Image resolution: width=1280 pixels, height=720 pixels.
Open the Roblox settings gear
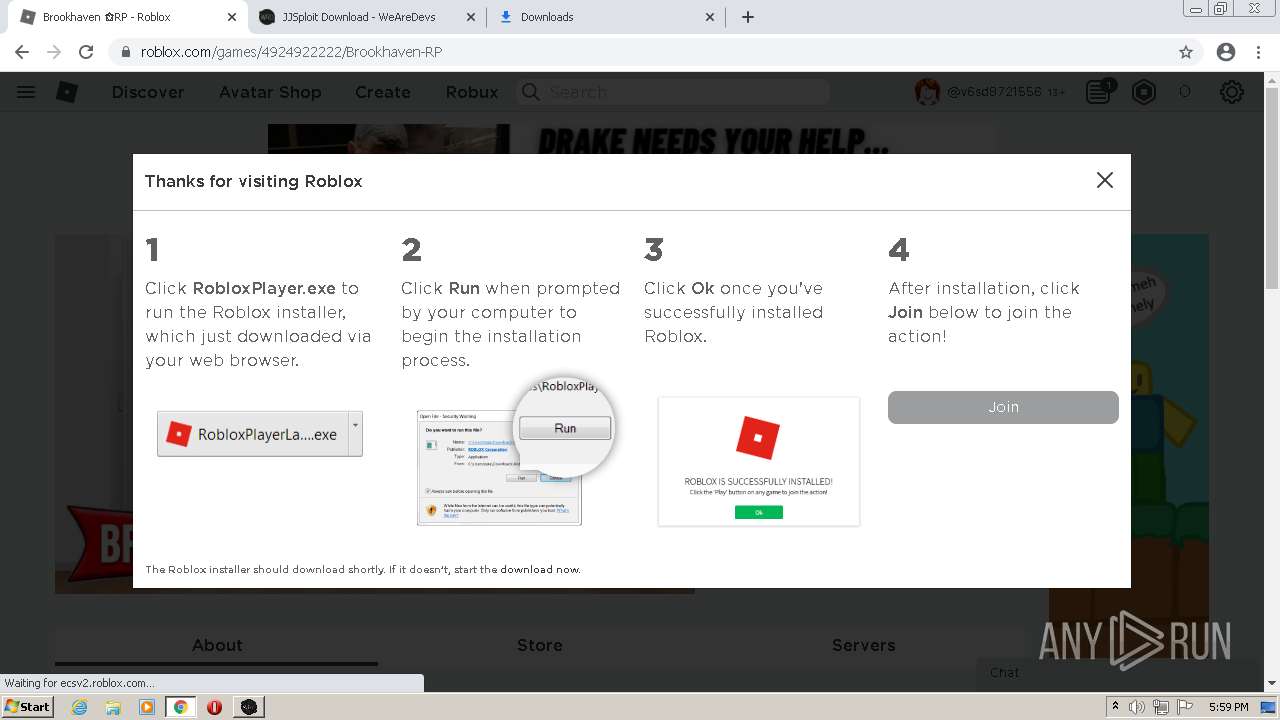tap(1232, 92)
